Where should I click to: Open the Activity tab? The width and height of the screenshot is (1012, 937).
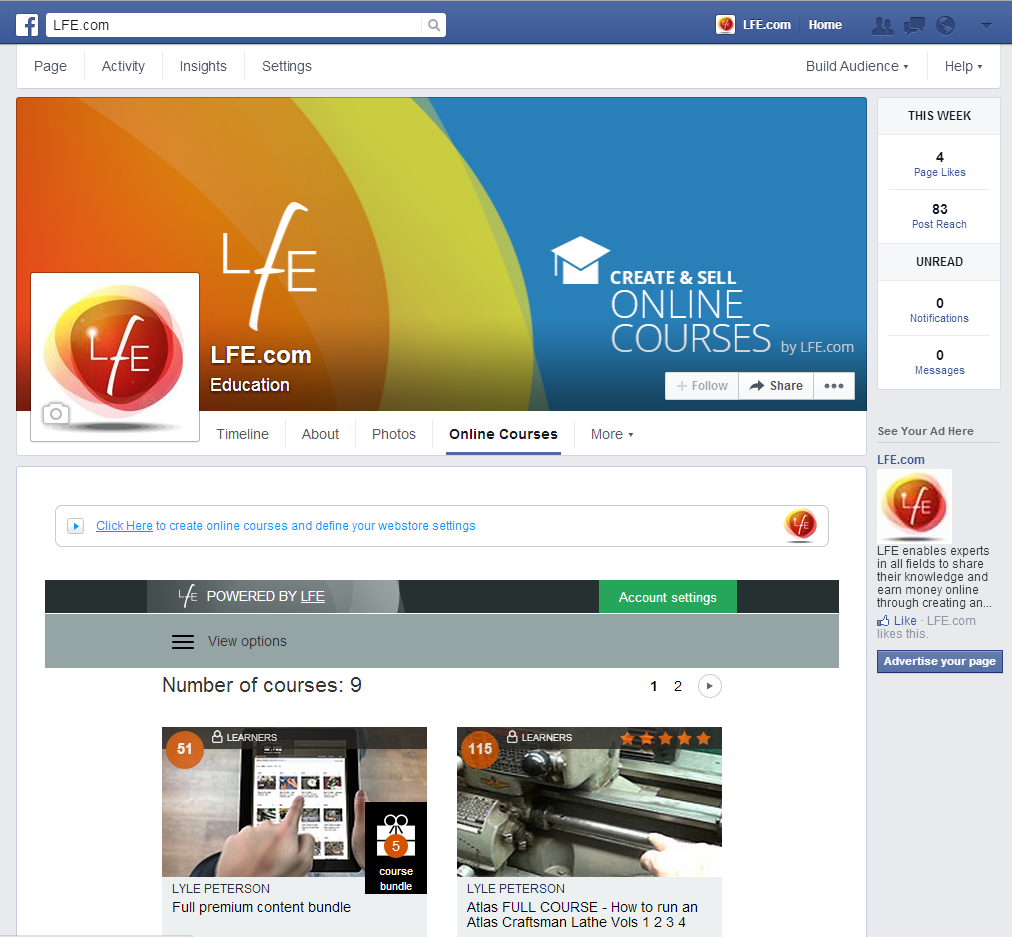[x=123, y=66]
